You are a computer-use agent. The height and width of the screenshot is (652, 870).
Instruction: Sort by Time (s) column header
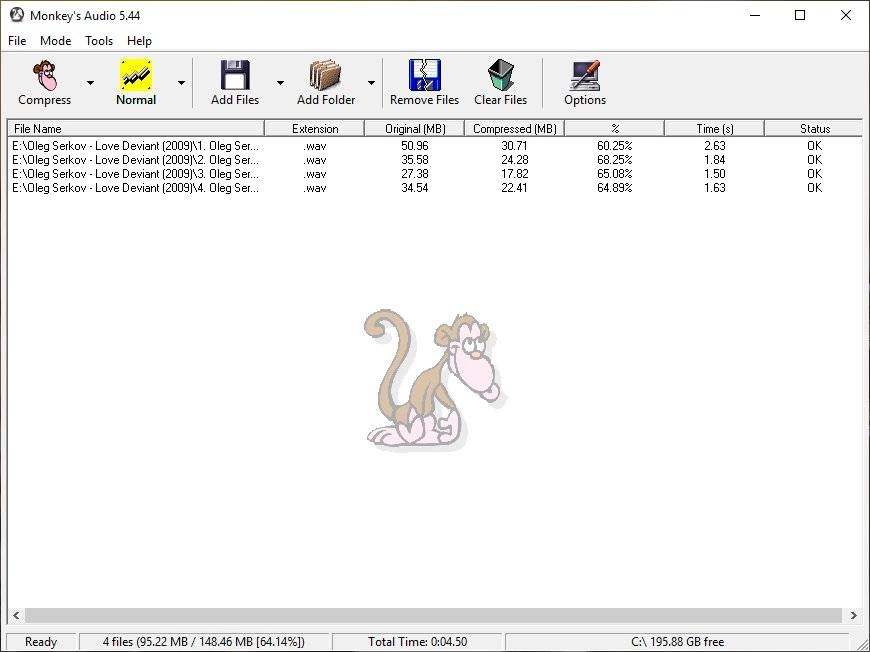(714, 128)
